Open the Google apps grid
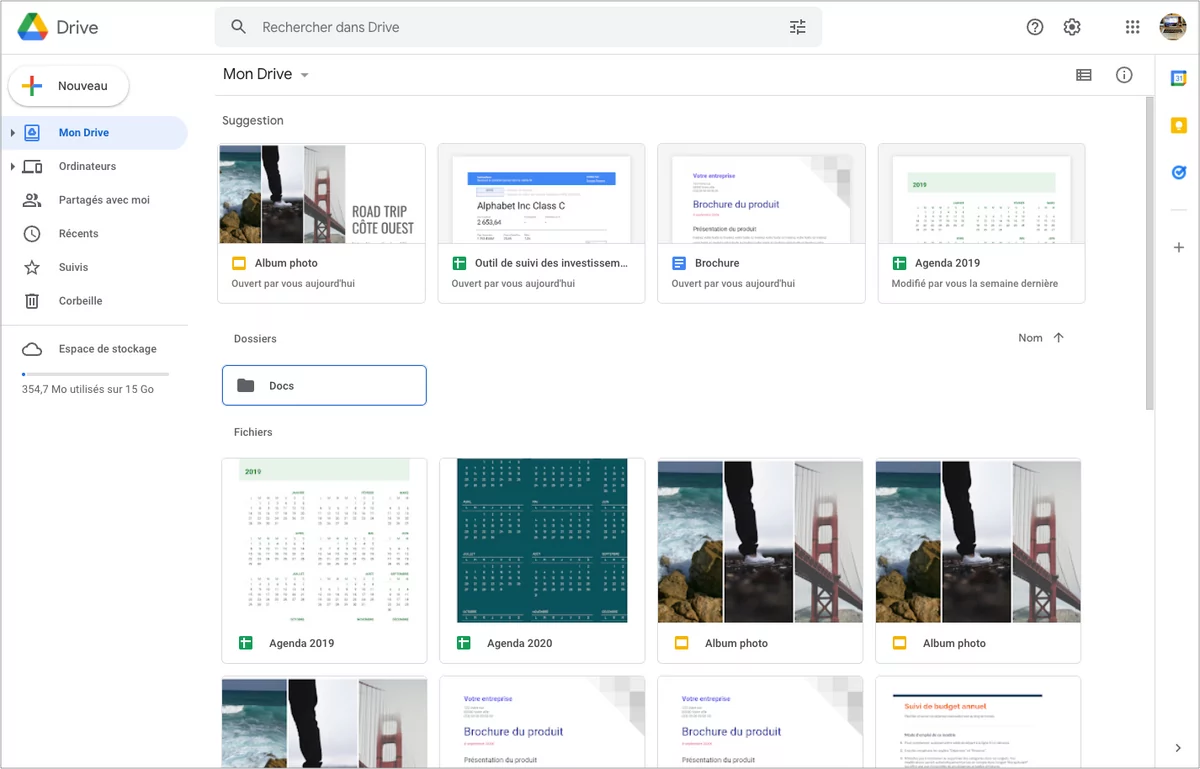The width and height of the screenshot is (1200, 769). click(1132, 27)
